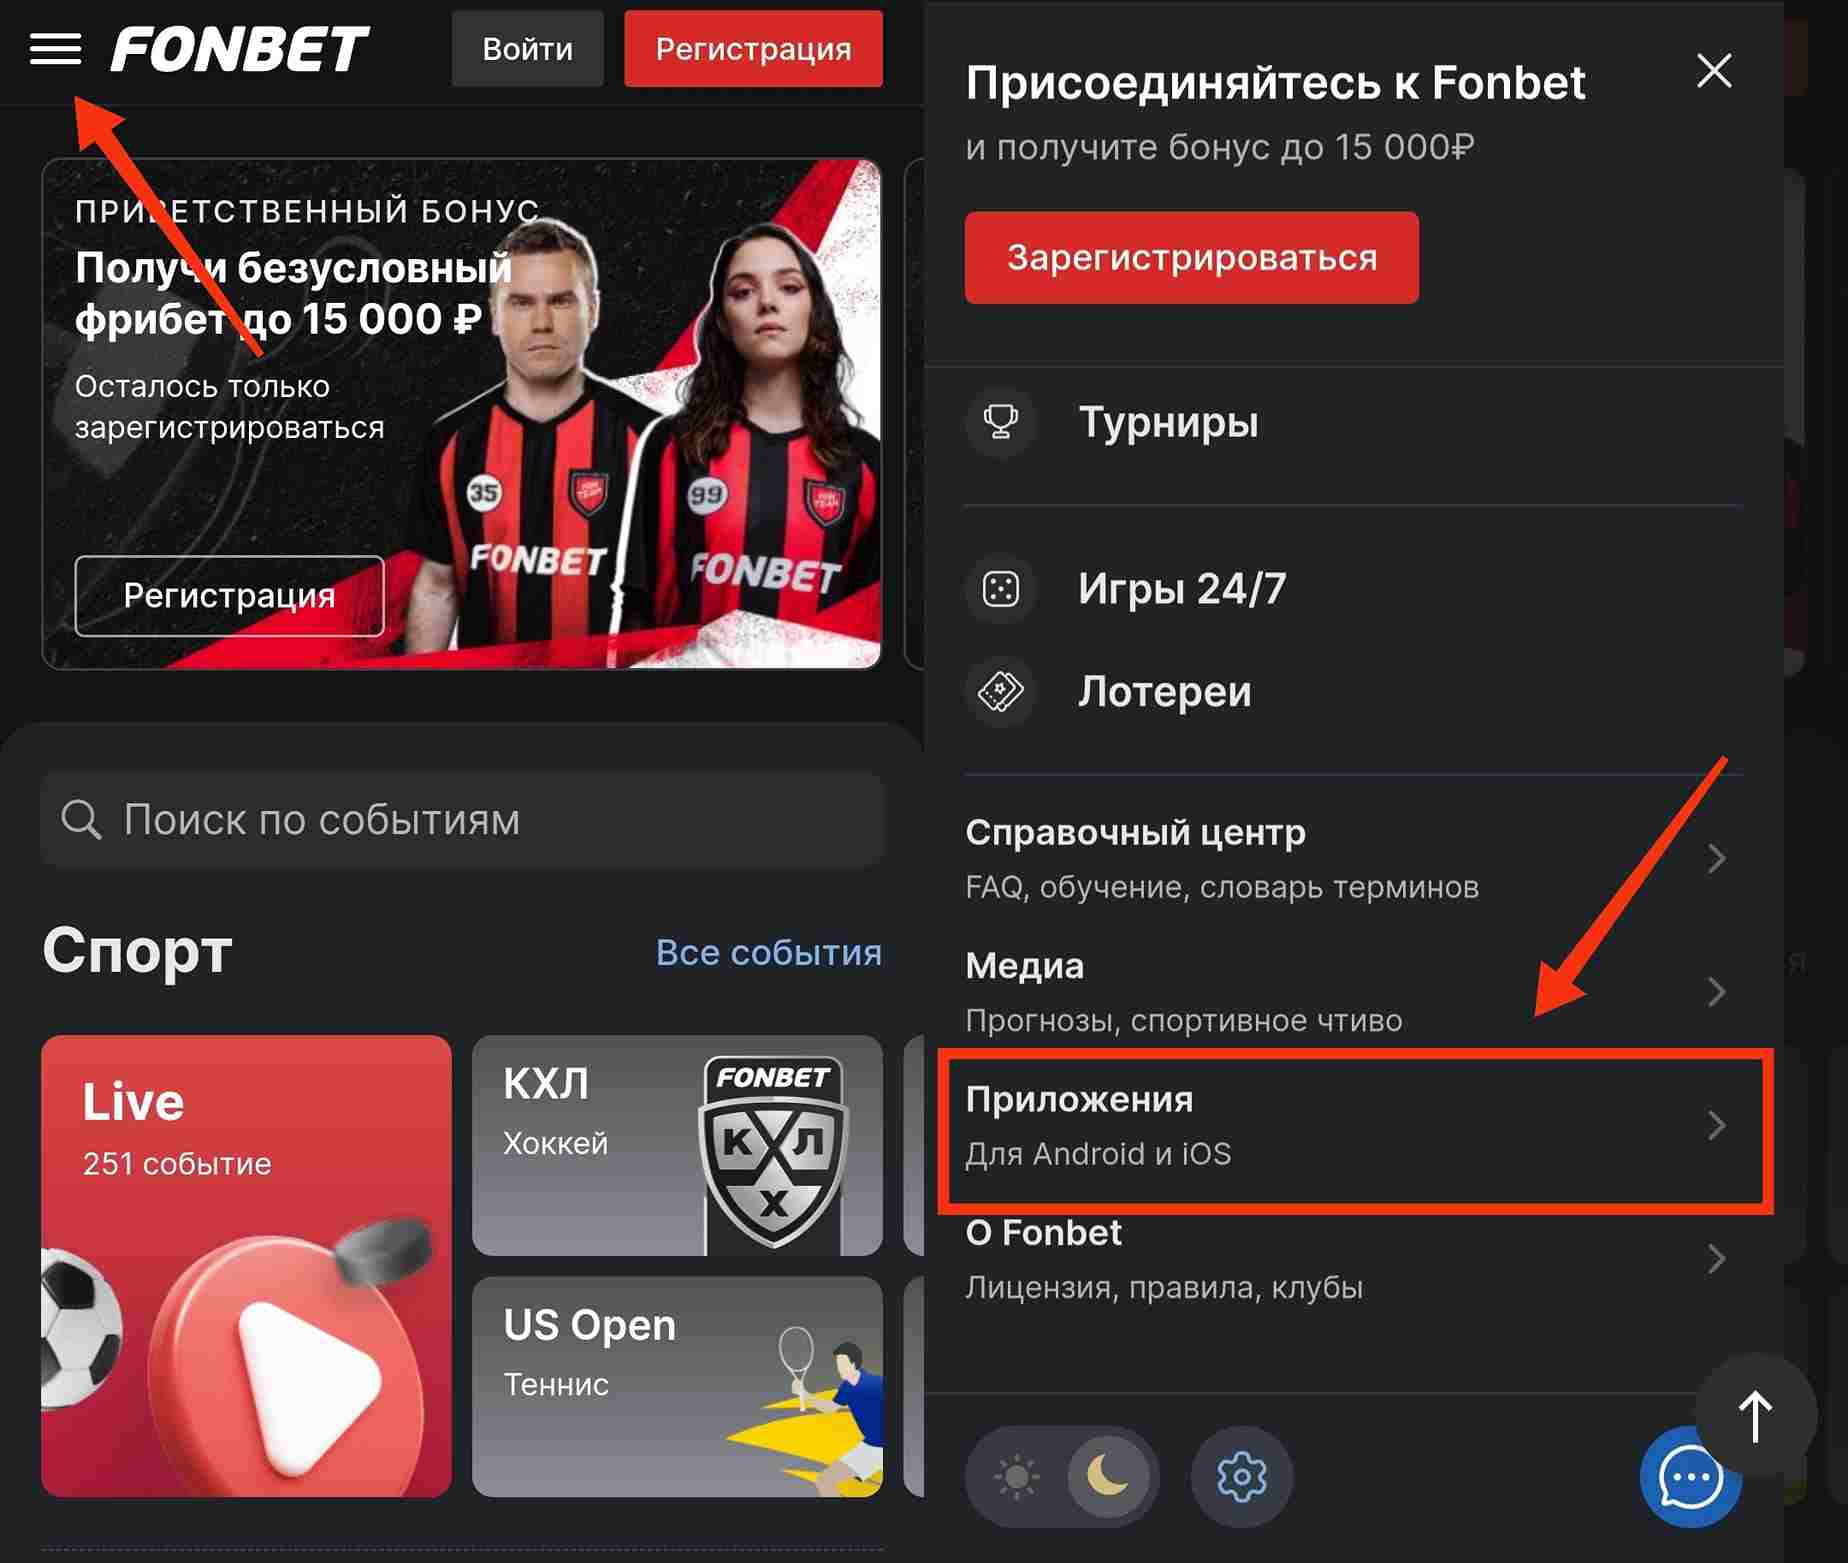Open Приложения for Android and iOS
The image size is (1848, 1563).
coord(1353,1125)
